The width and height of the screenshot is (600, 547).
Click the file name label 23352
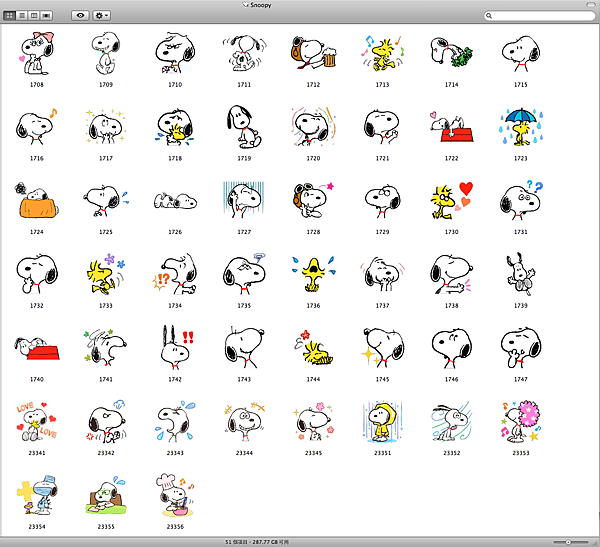pos(452,453)
